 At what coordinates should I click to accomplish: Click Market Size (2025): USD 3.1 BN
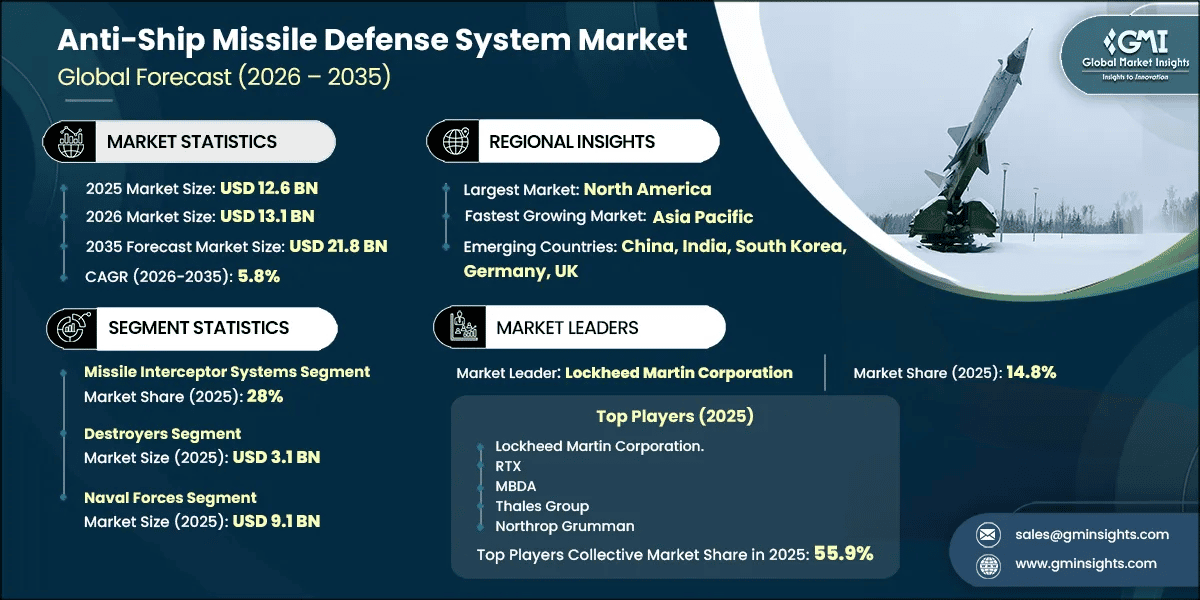click(x=202, y=459)
